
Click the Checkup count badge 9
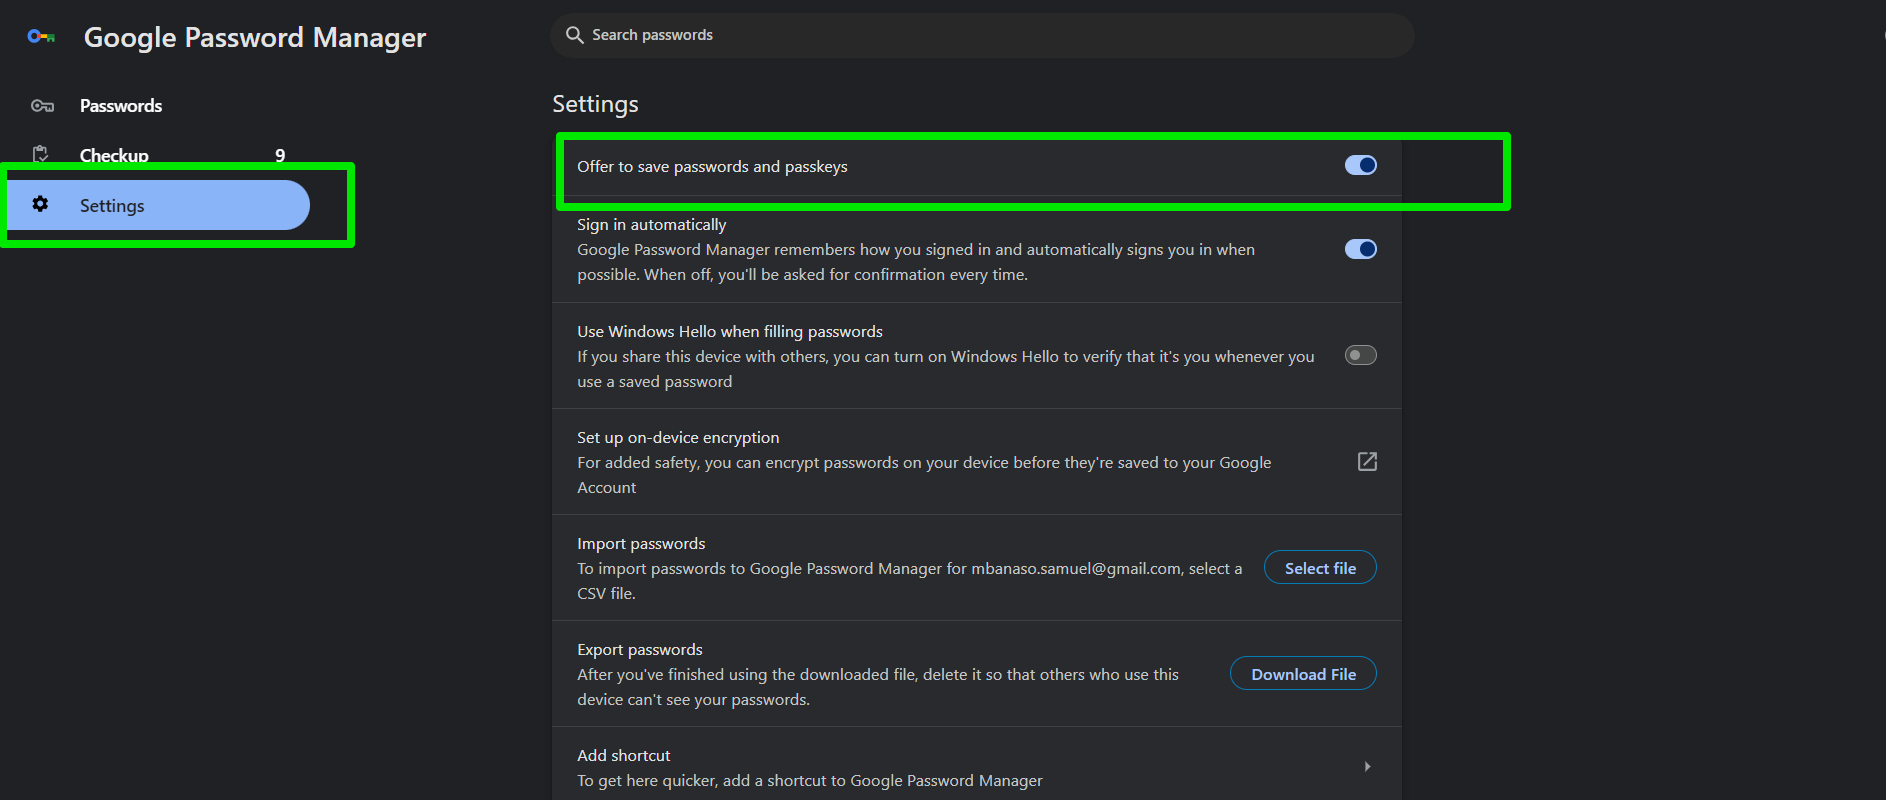pos(280,155)
